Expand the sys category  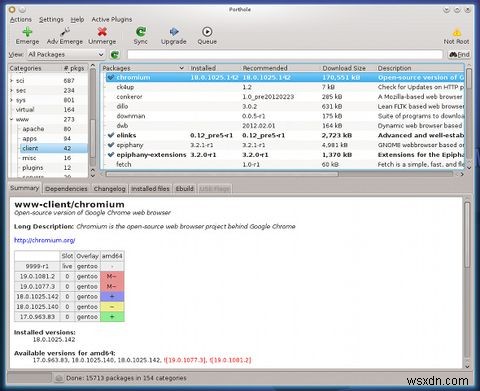point(12,100)
